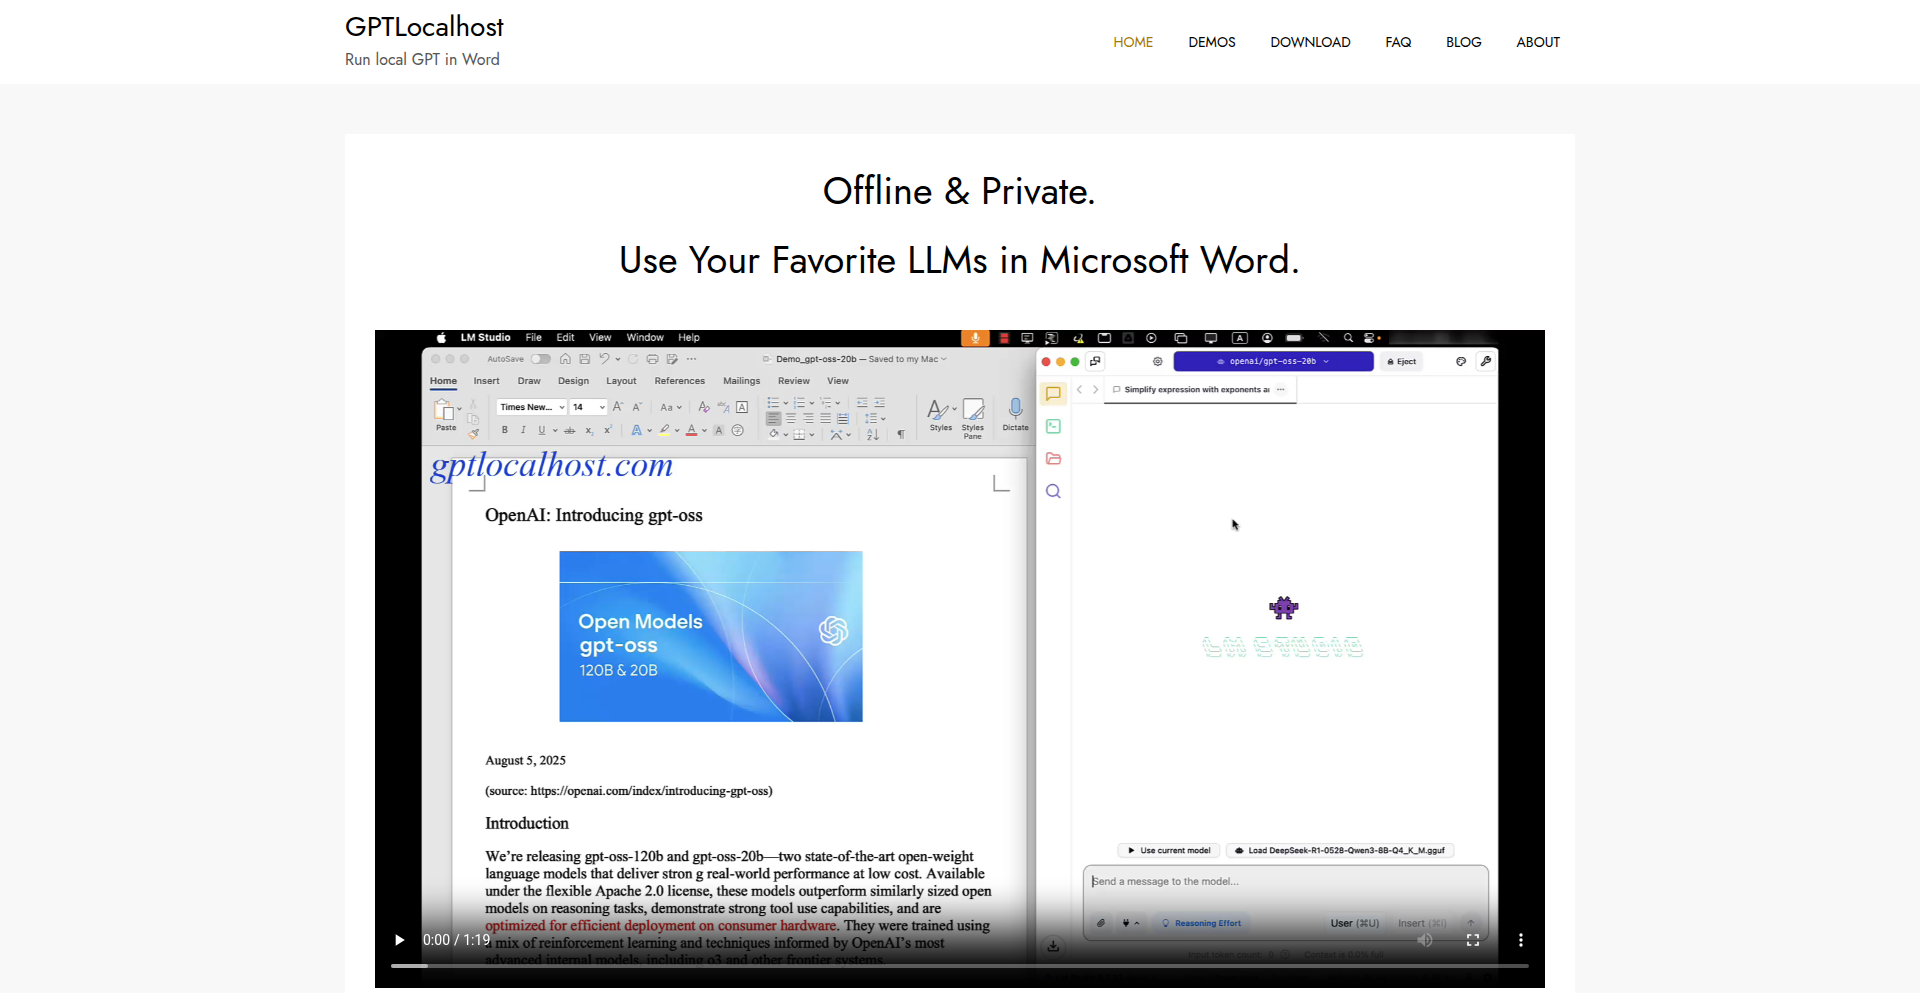Click the Save icon in Word's title bar
Viewport: 1920px width, 993px height.
point(584,359)
